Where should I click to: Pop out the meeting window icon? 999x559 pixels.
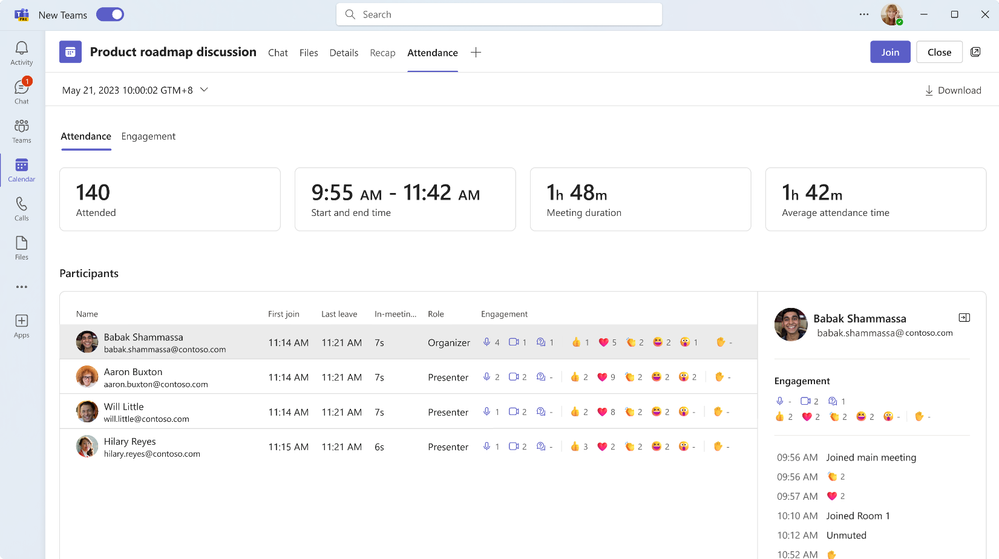click(x=975, y=52)
